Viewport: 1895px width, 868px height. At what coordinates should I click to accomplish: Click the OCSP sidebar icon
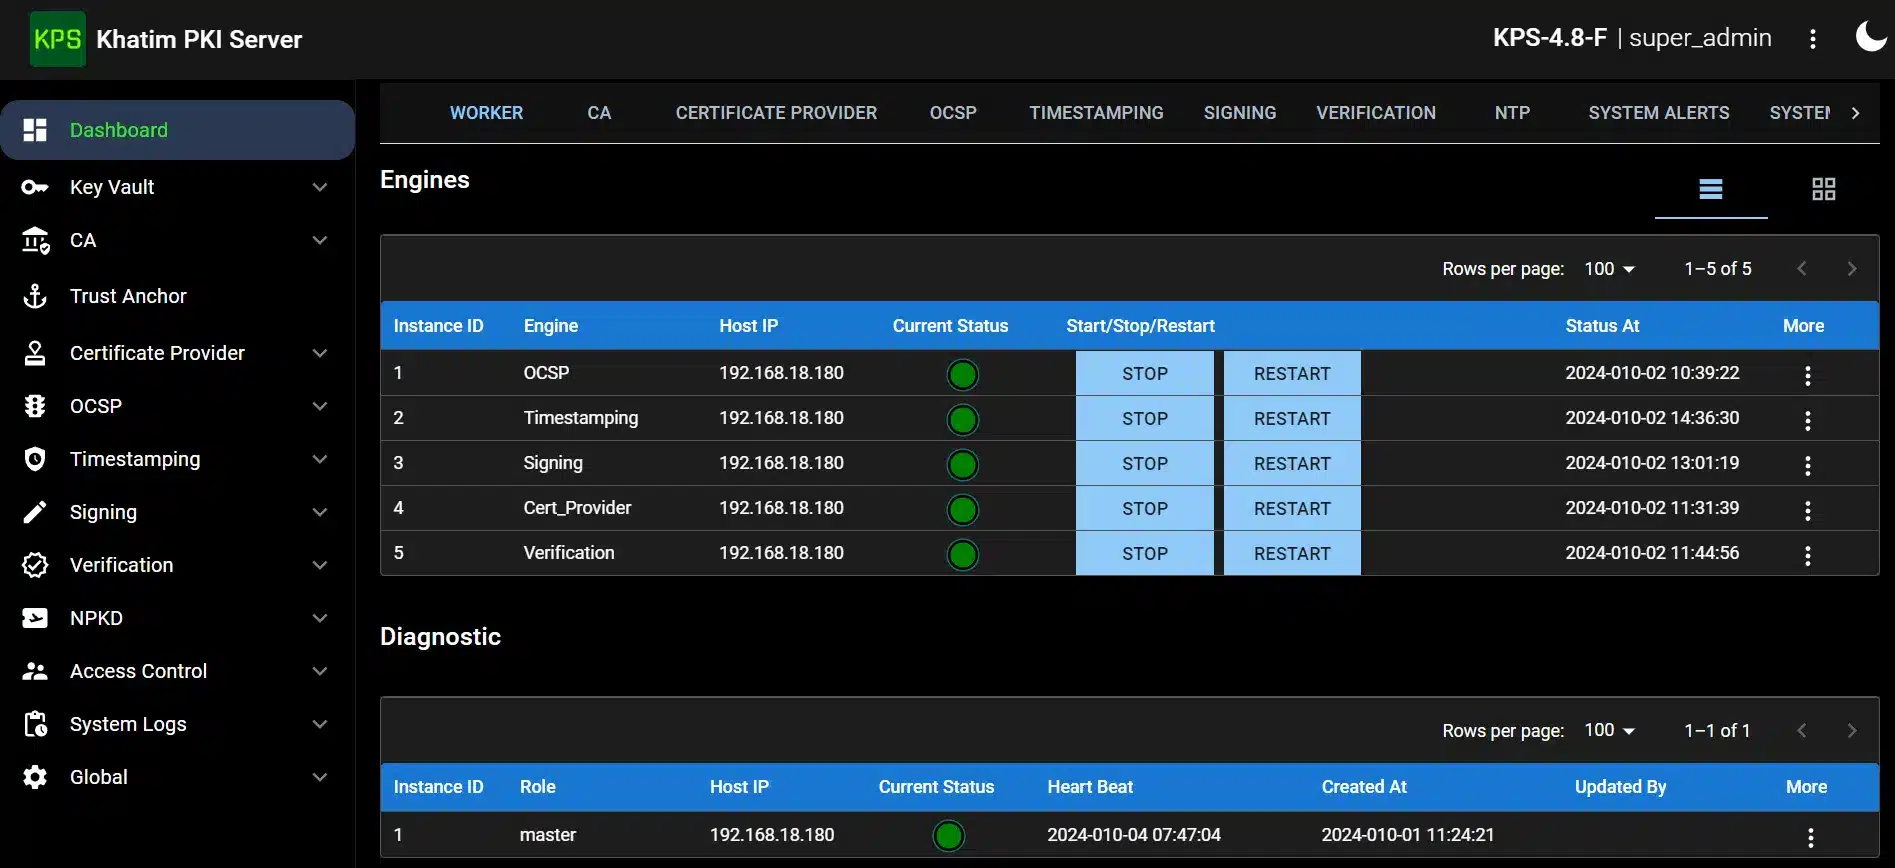35,406
